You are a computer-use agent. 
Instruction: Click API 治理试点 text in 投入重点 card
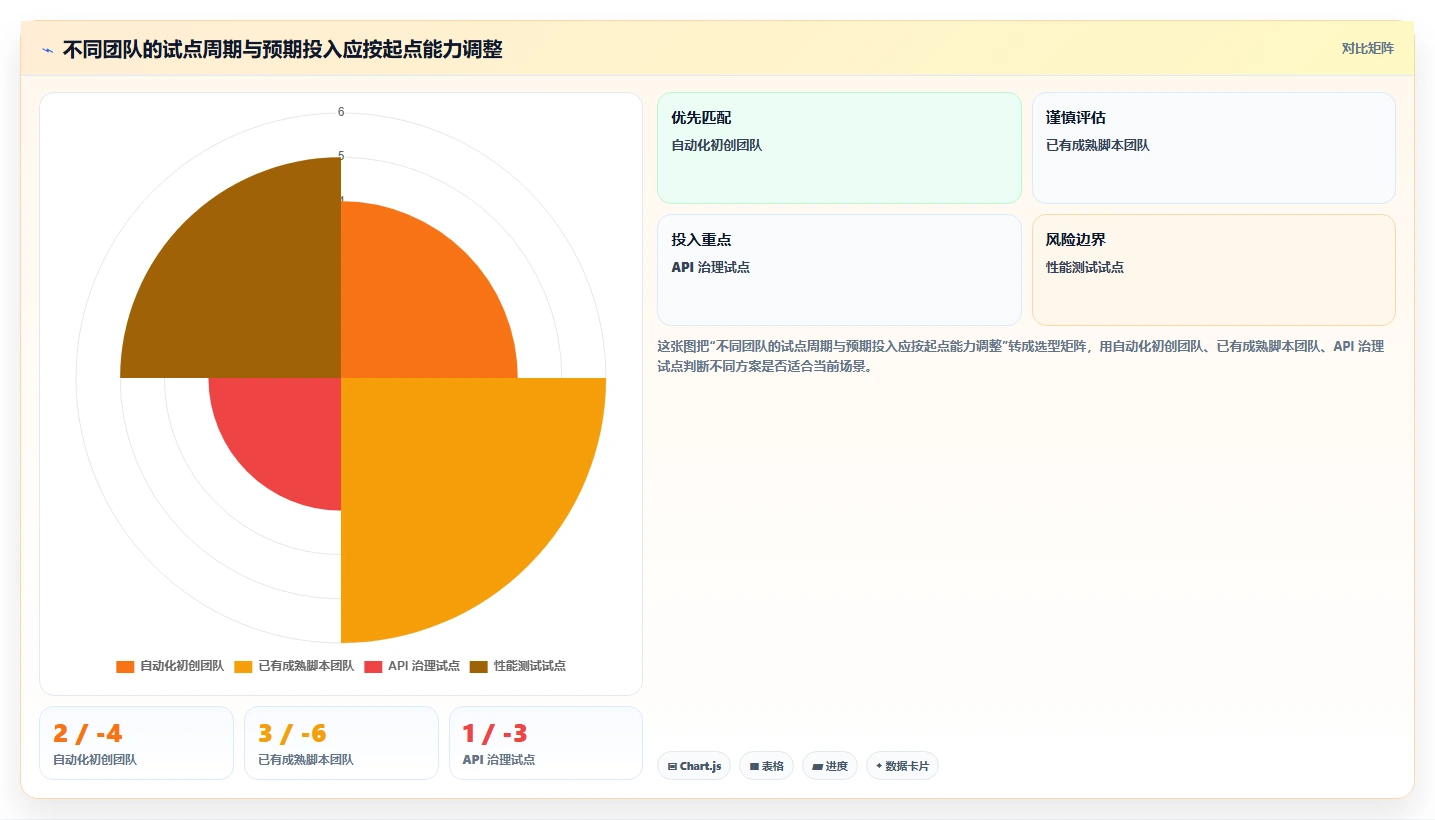(x=711, y=267)
